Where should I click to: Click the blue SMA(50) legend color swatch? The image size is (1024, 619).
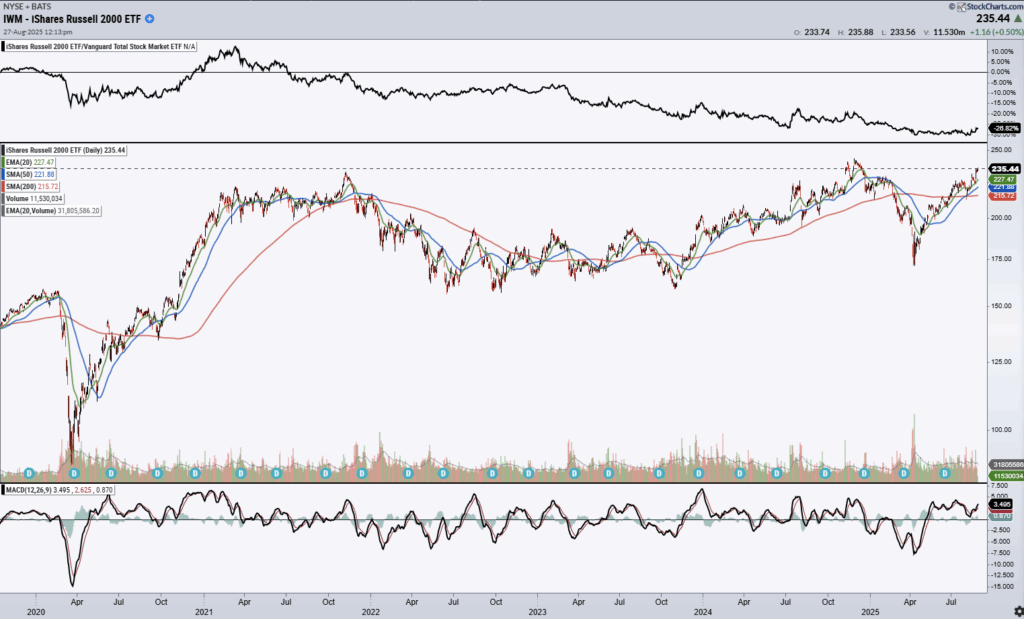(x=5, y=174)
